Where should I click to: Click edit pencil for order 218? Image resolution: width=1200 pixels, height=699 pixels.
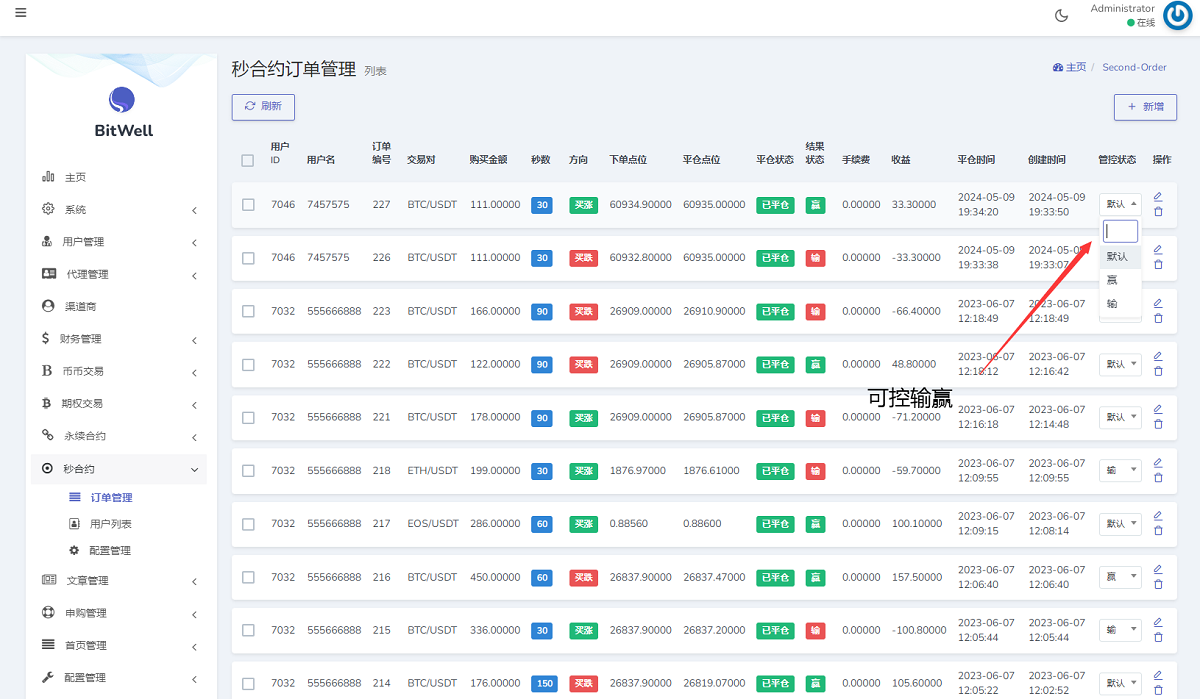click(x=1158, y=463)
